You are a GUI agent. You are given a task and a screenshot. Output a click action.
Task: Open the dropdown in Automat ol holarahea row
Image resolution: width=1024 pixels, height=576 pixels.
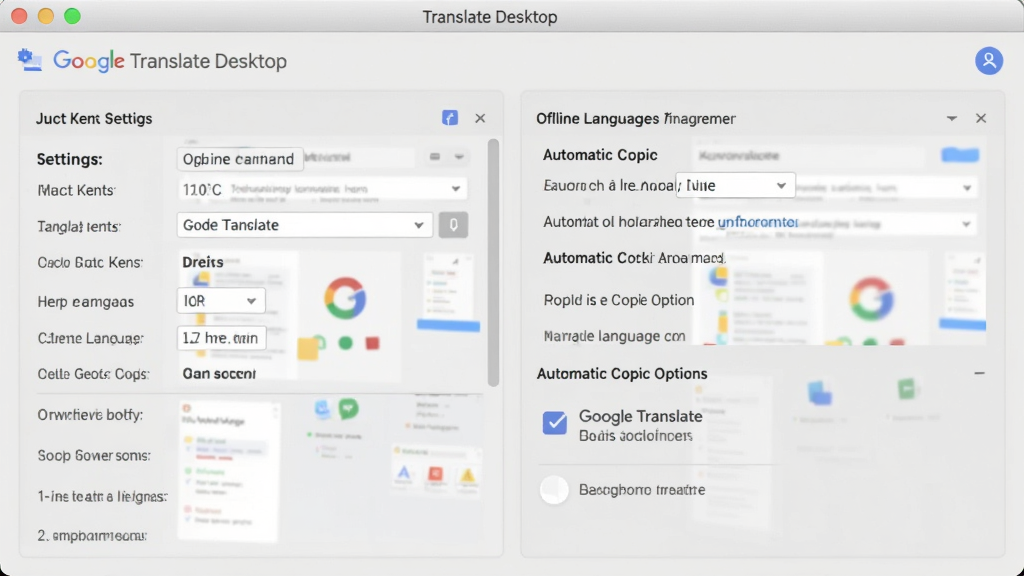(x=966, y=224)
